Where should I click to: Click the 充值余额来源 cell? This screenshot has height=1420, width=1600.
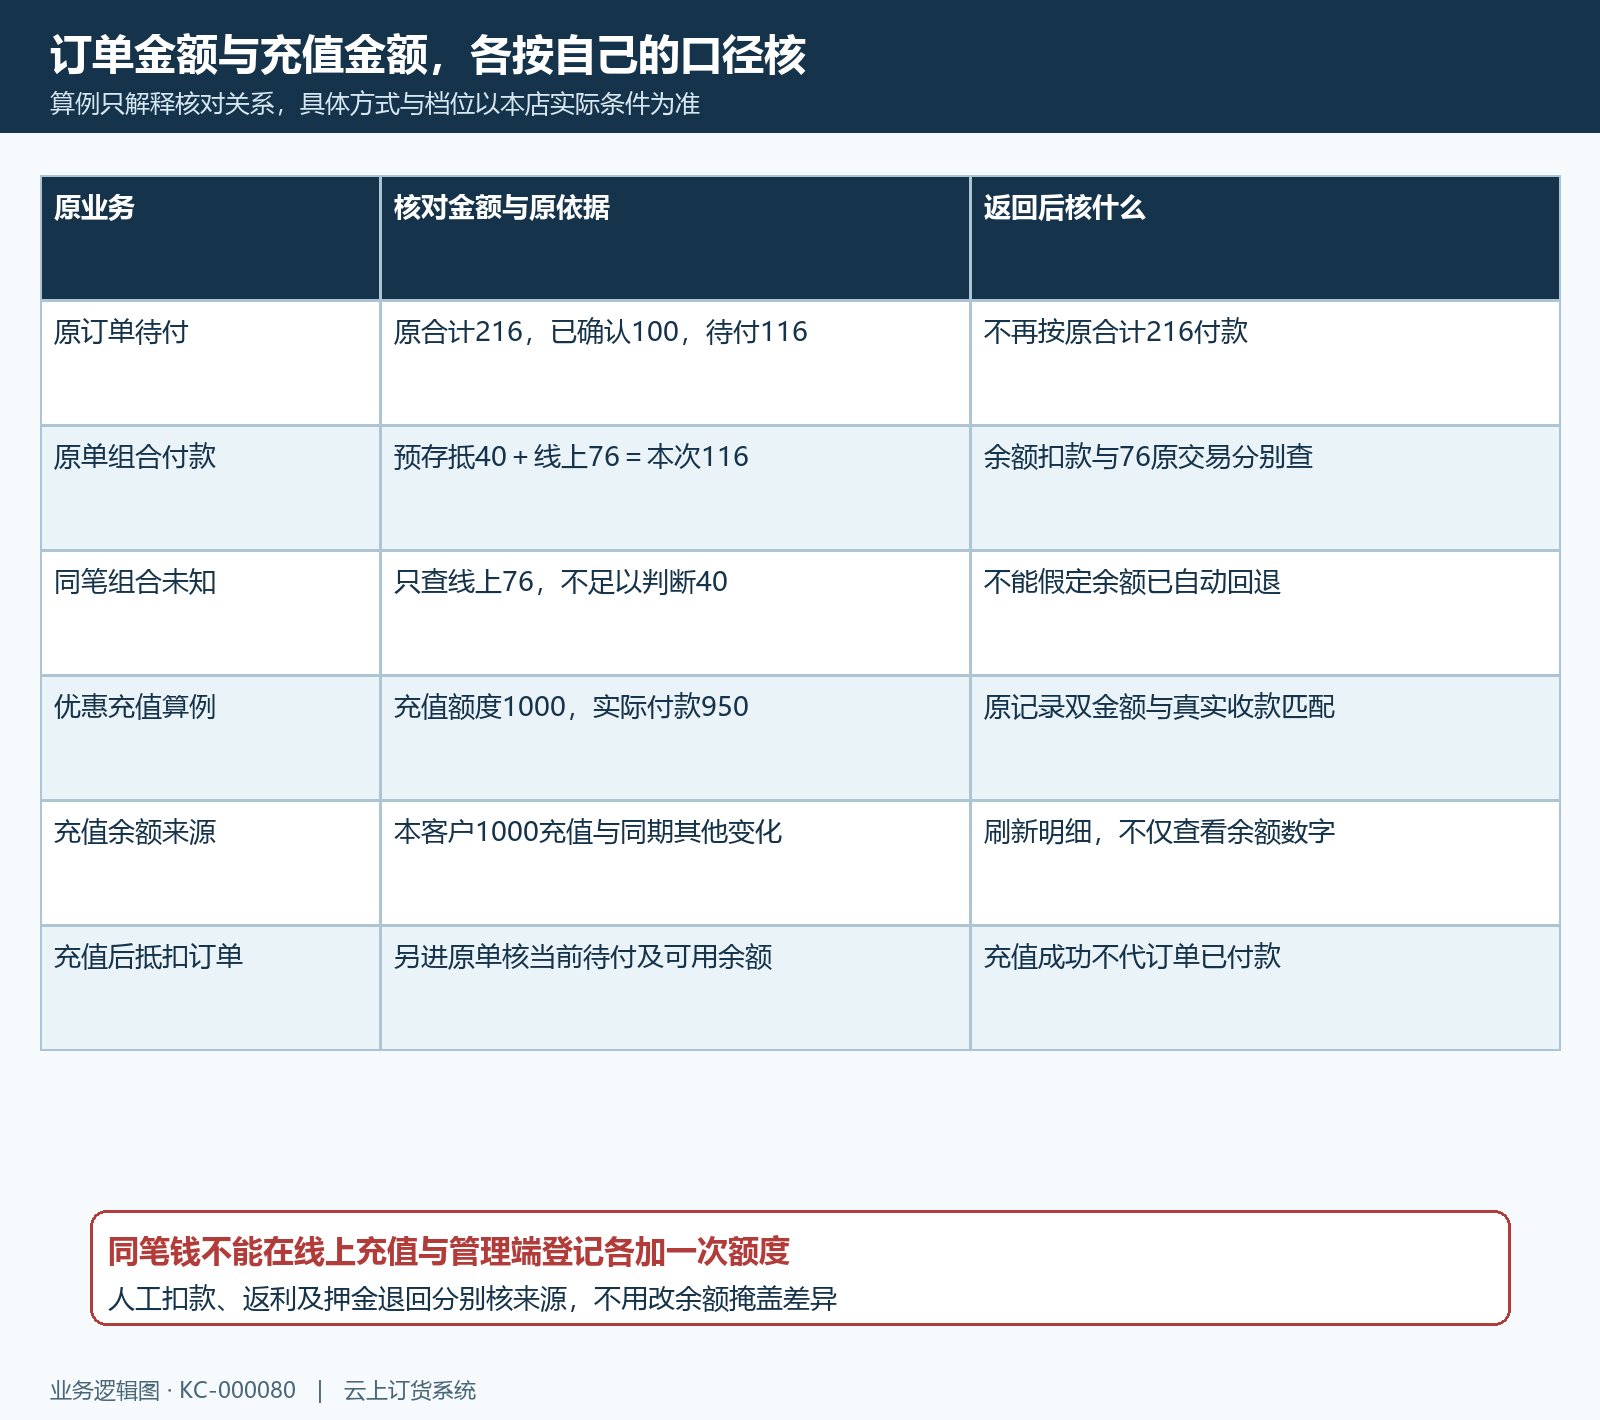coord(211,863)
